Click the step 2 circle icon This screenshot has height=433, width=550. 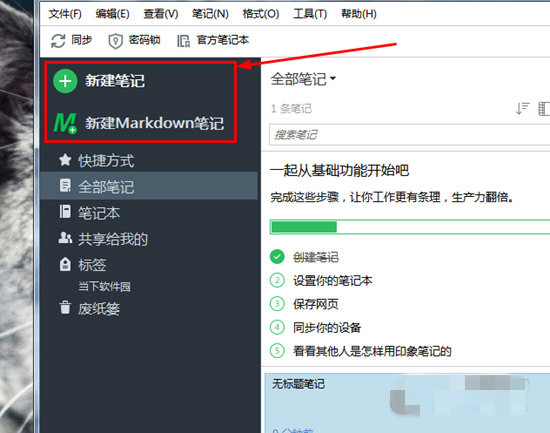click(277, 280)
